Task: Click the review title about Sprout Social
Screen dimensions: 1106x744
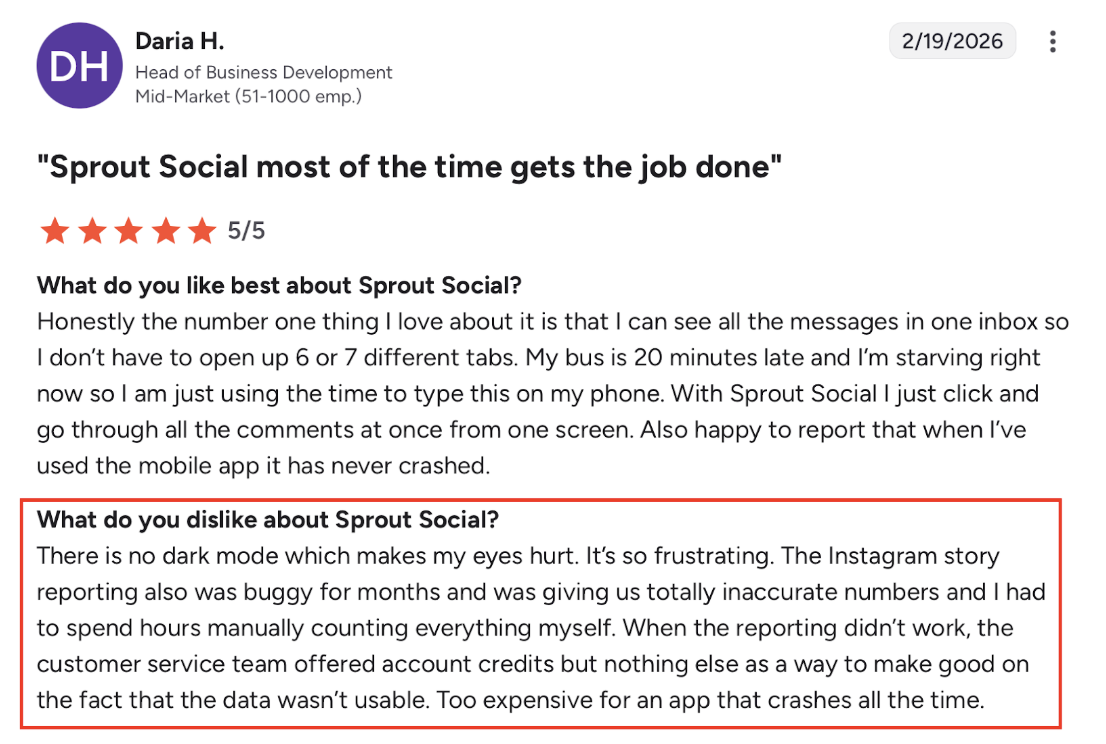Action: tap(409, 167)
